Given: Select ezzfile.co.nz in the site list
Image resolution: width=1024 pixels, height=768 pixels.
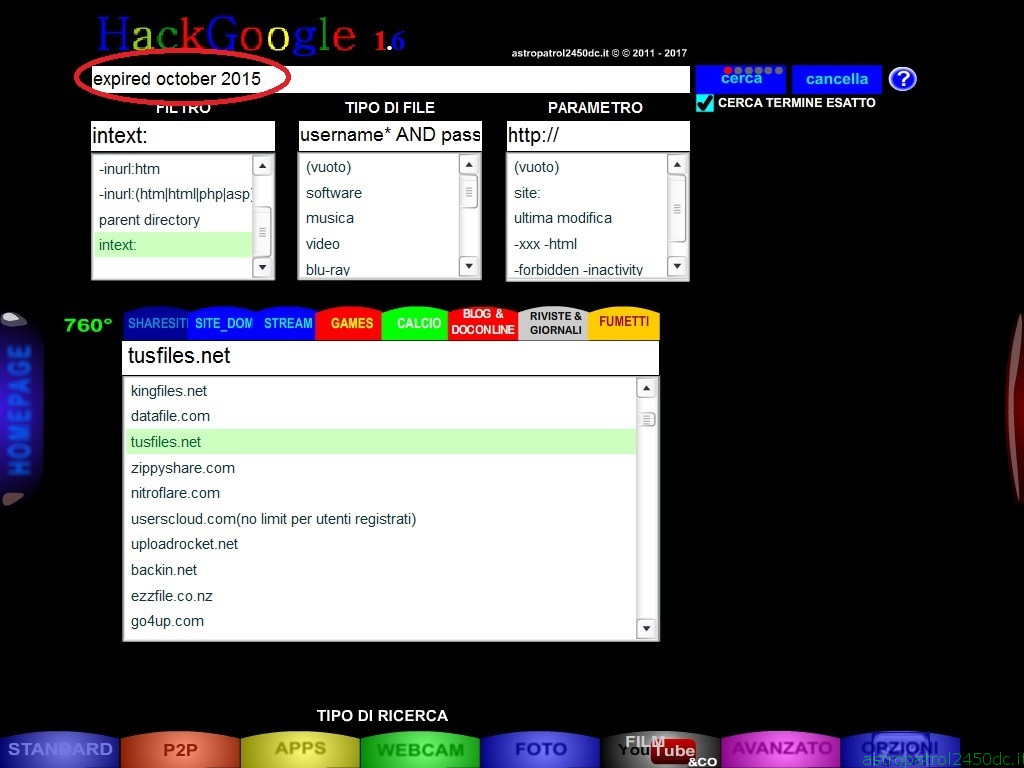Looking at the screenshot, I should 381,596.
